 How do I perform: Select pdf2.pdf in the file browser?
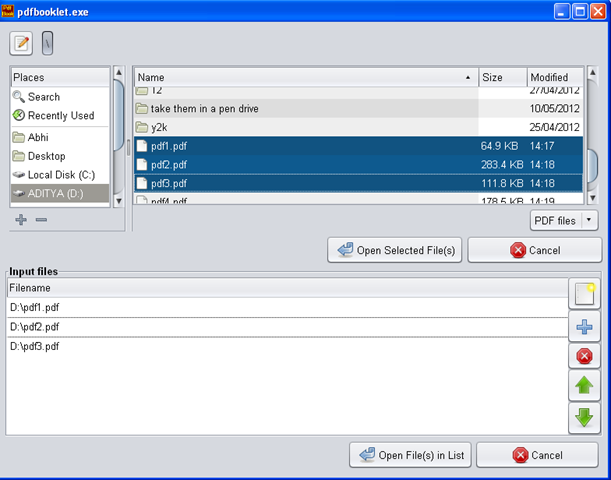[358, 164]
